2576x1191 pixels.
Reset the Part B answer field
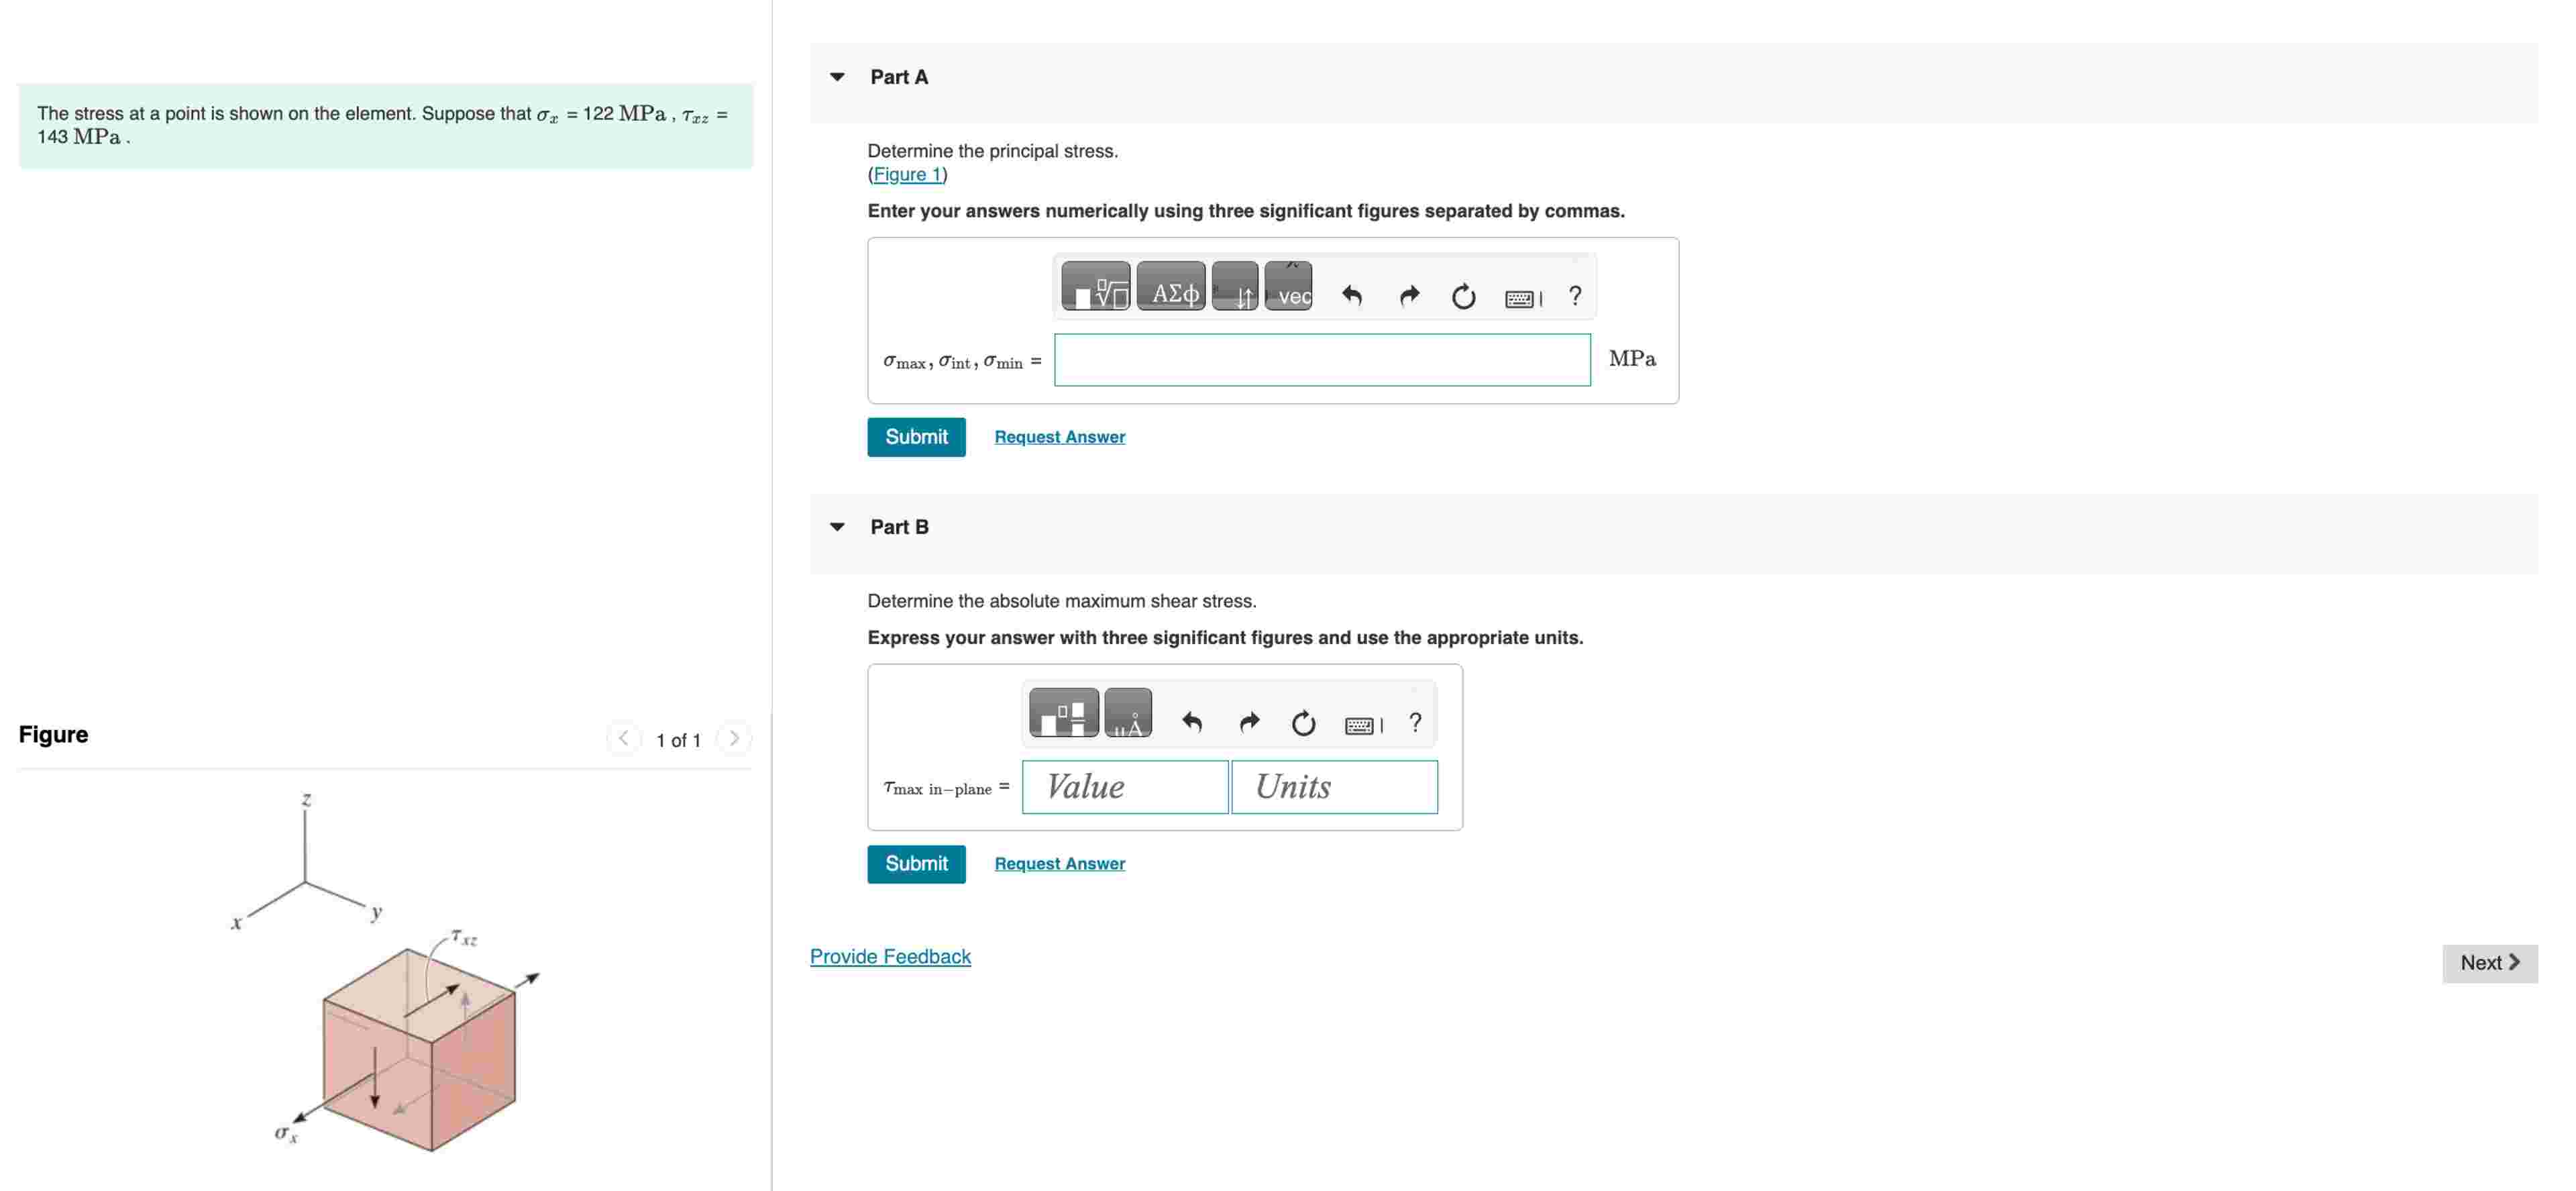(1303, 723)
